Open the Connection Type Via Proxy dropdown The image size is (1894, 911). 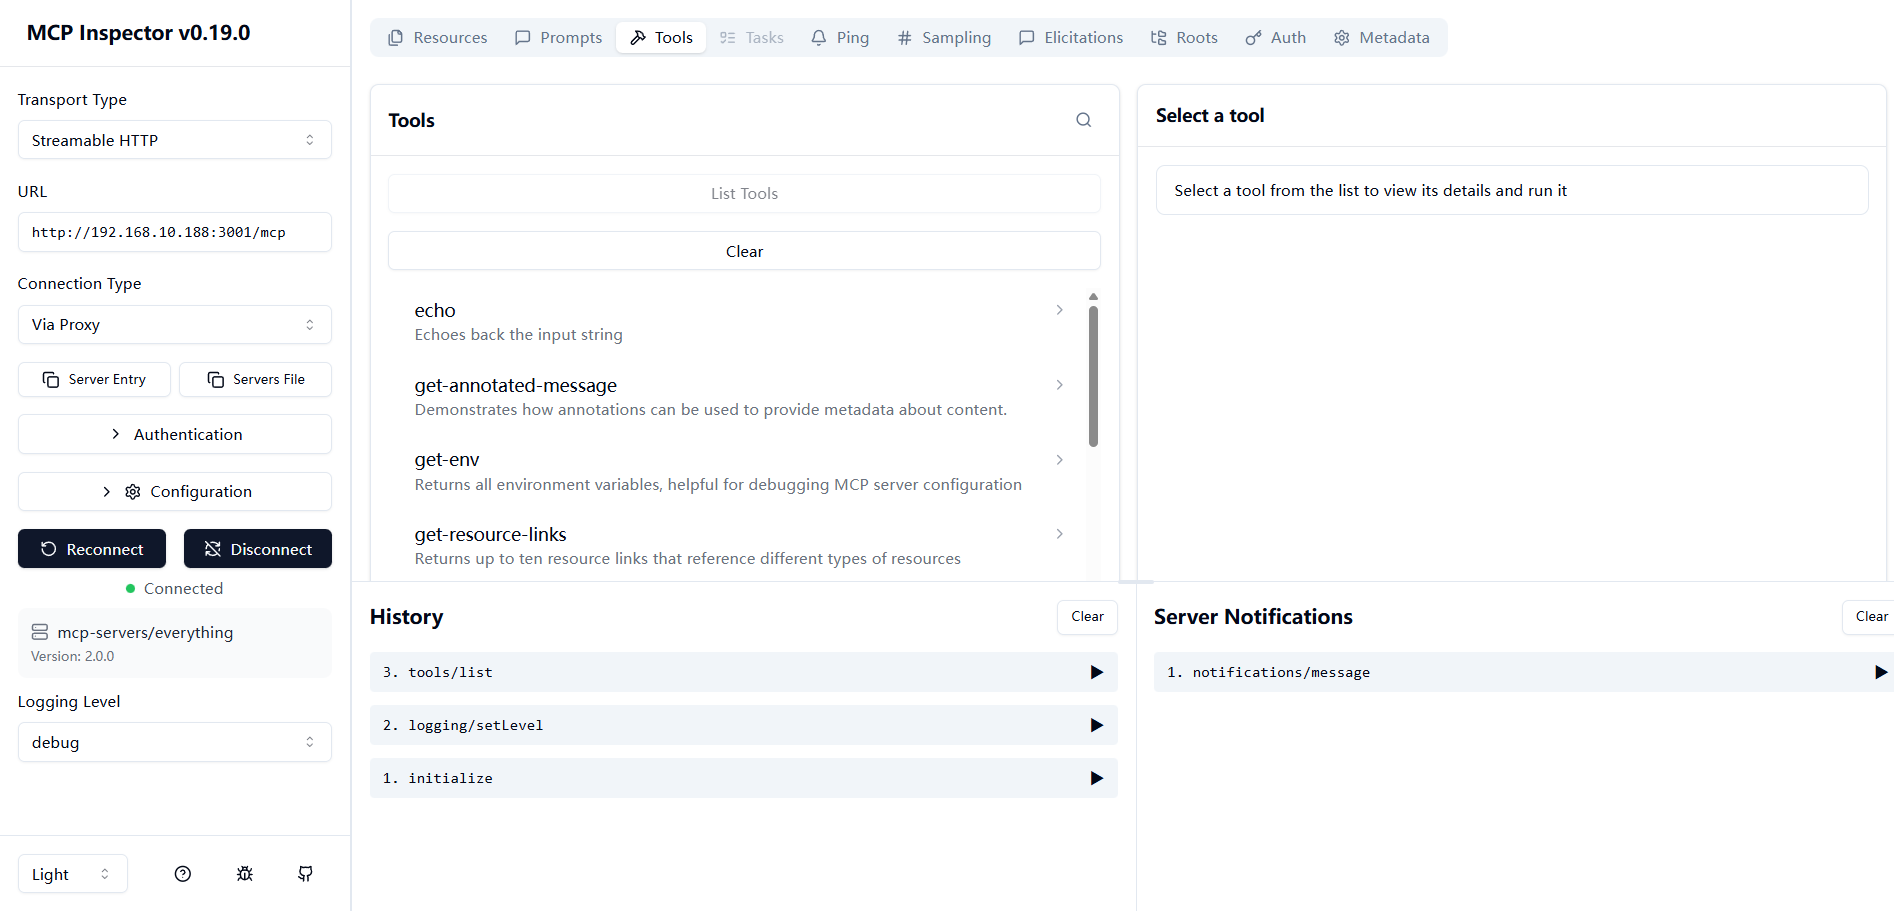(175, 325)
